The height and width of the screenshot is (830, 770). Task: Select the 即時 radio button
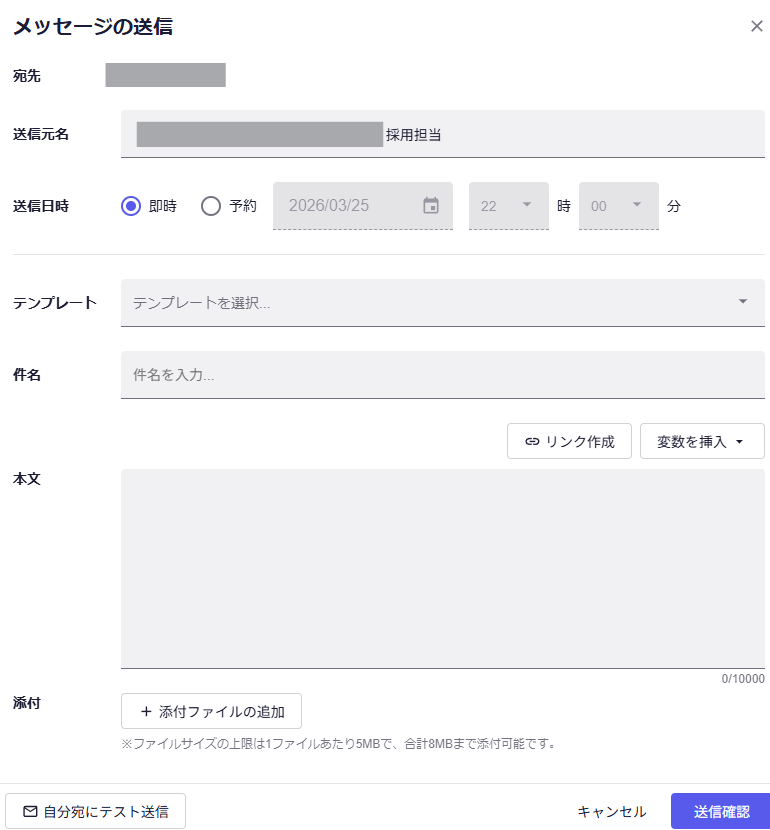[x=131, y=206]
